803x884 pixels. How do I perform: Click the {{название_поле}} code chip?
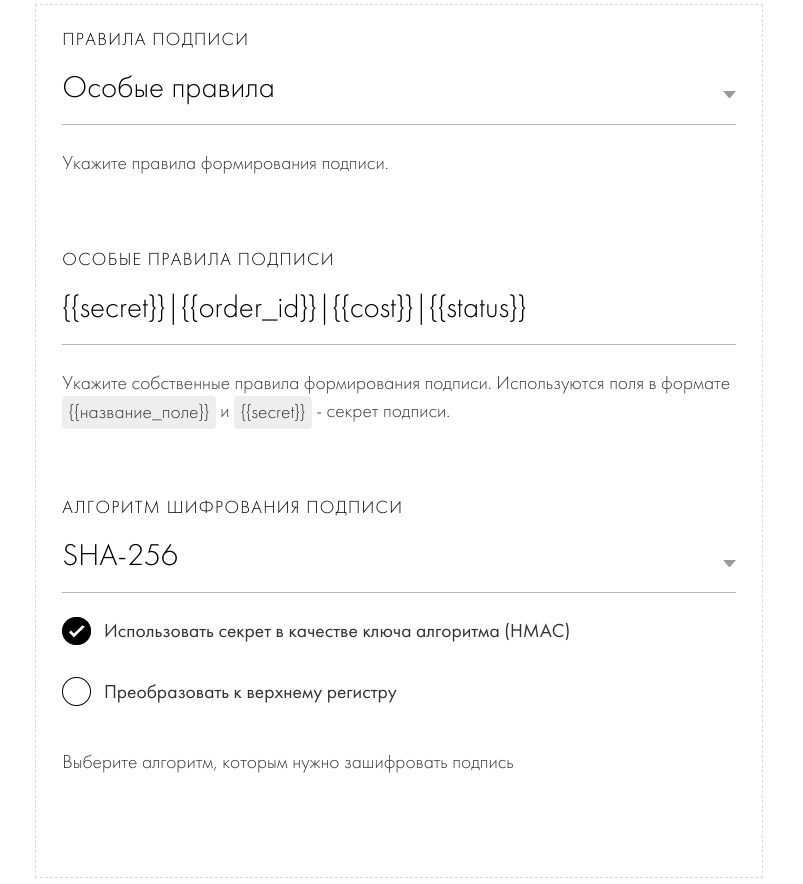[139, 413]
